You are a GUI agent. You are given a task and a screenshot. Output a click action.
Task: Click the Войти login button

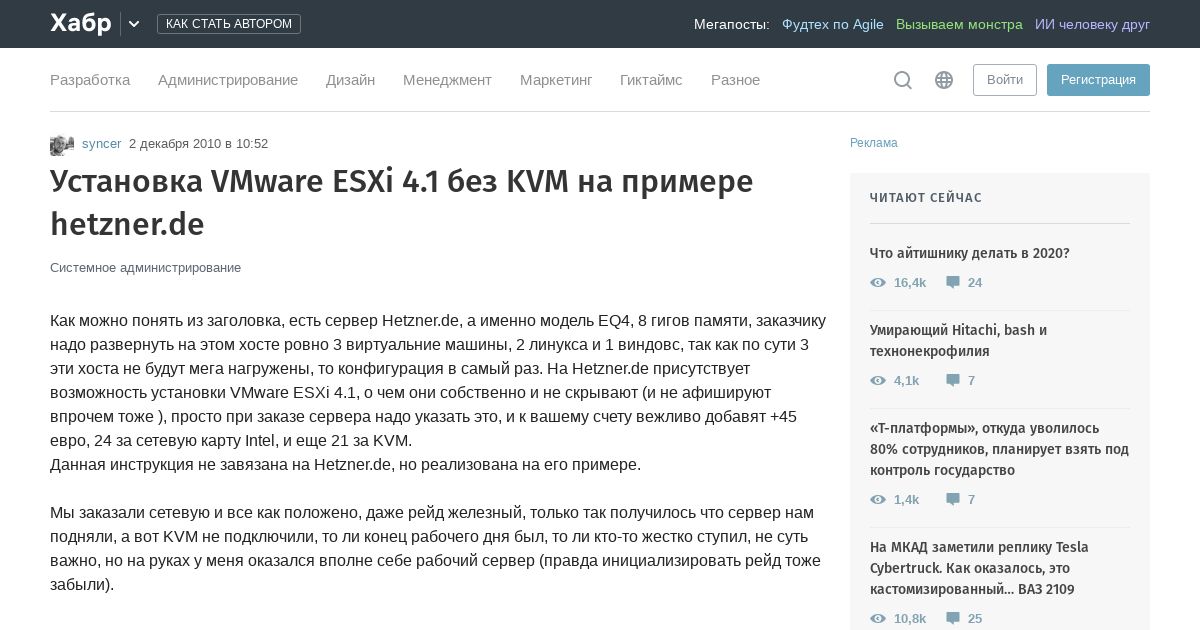pos(1005,80)
